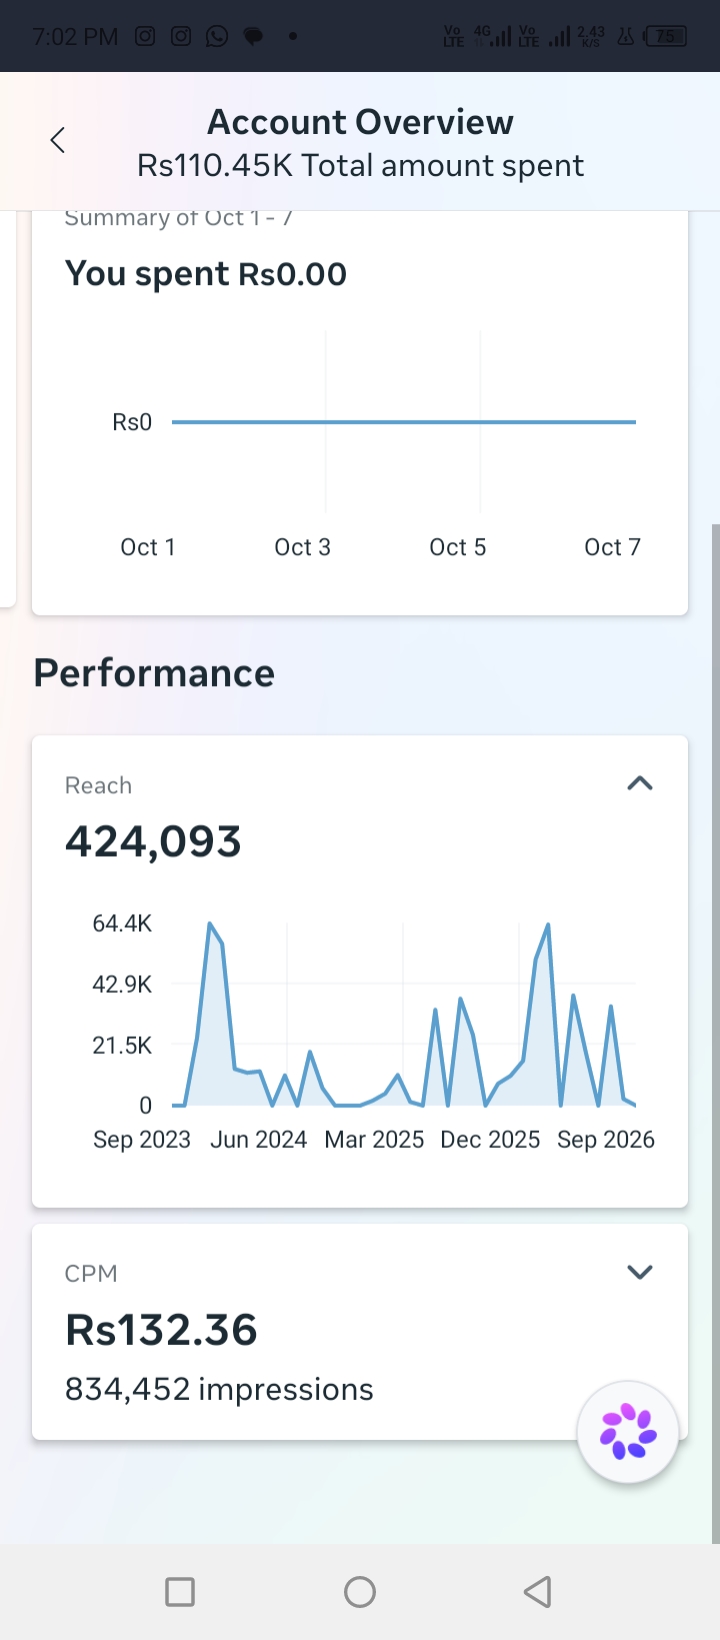Tap the Reach value 424,093
Screen dimensions: 720x1640
pyautogui.click(x=153, y=842)
